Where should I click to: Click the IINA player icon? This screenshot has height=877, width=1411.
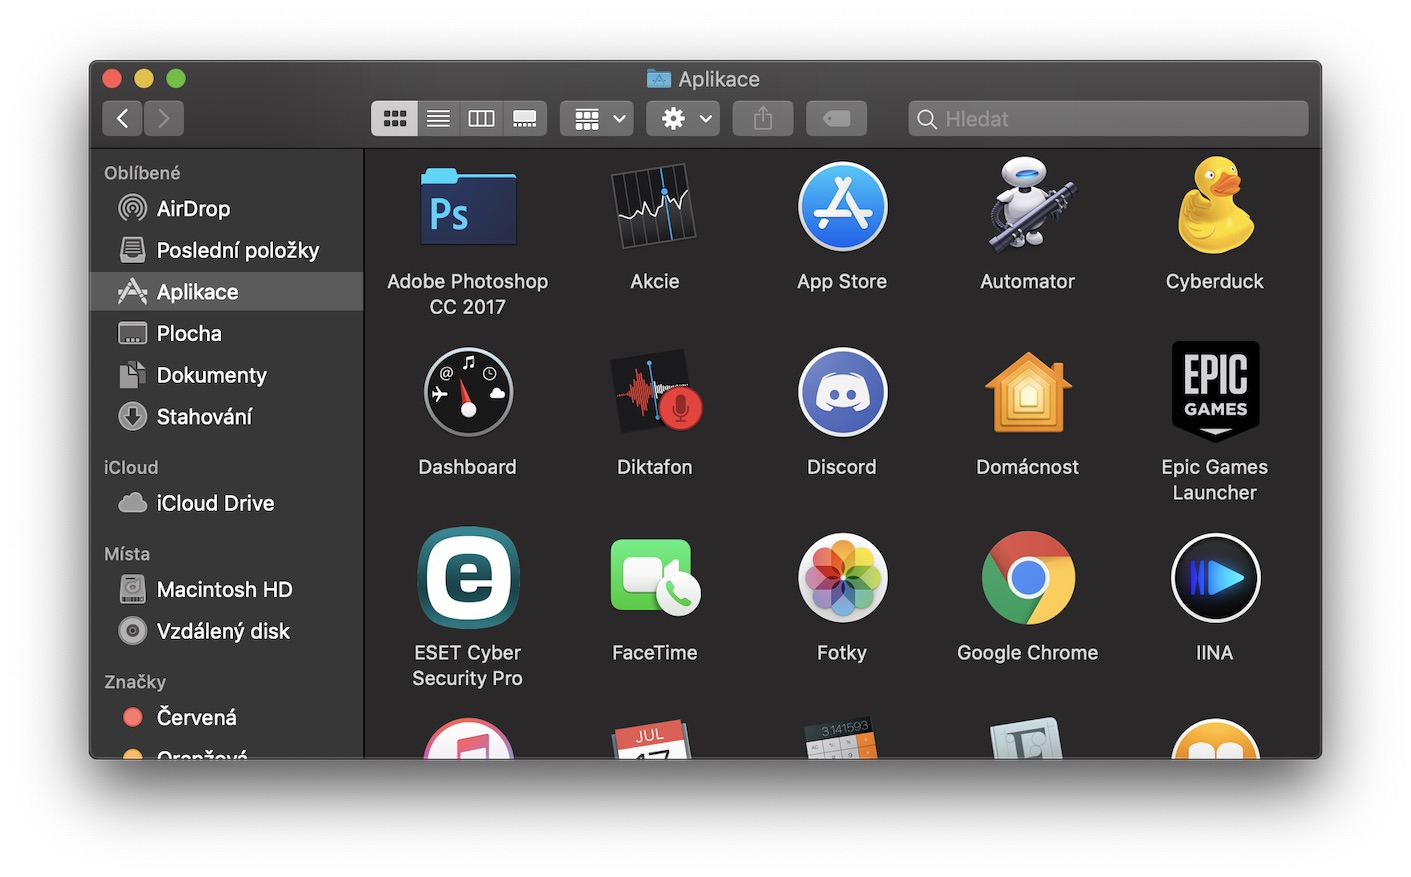(x=1215, y=577)
